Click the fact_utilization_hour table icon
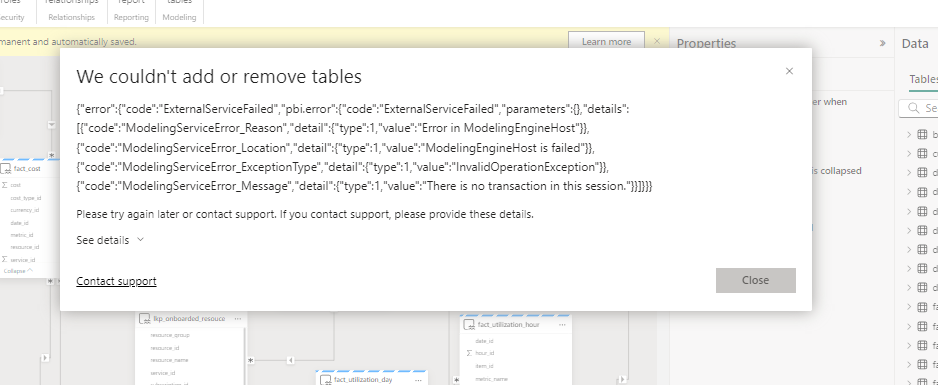The image size is (938, 385). (x=470, y=325)
